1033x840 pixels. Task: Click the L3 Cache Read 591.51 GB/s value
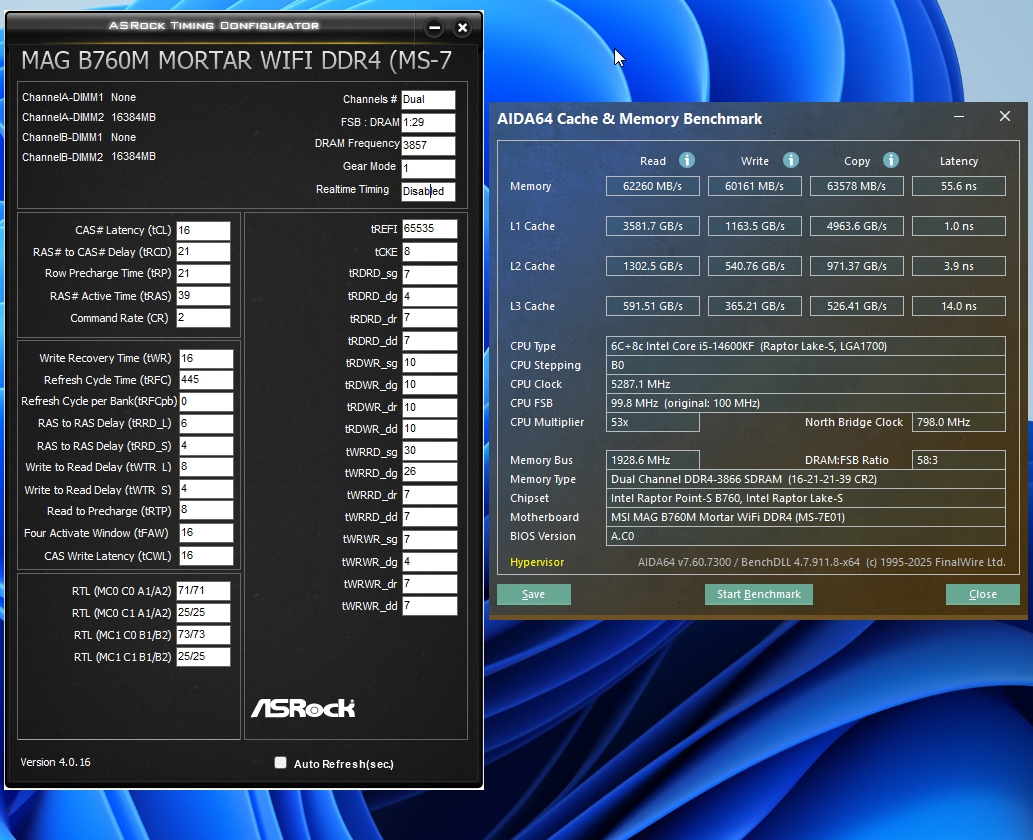(x=652, y=306)
